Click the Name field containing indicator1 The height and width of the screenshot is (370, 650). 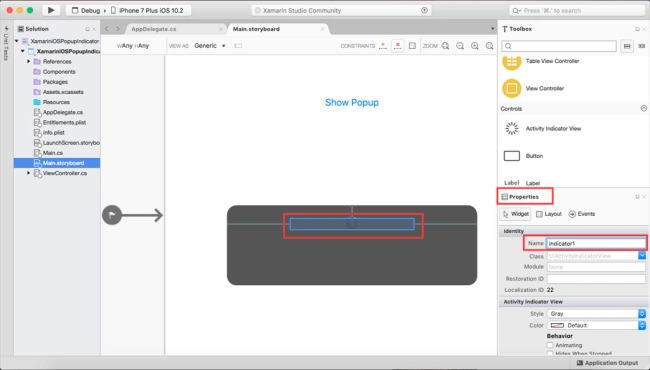tap(596, 244)
